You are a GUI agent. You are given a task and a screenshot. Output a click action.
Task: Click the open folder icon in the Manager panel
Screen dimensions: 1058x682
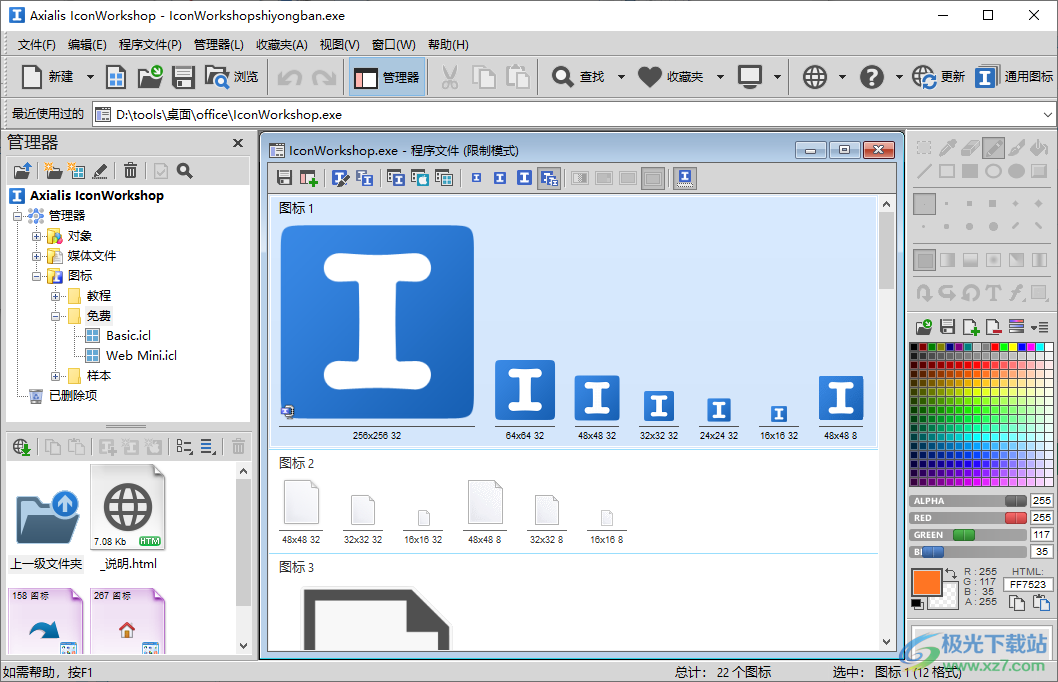coord(23,171)
